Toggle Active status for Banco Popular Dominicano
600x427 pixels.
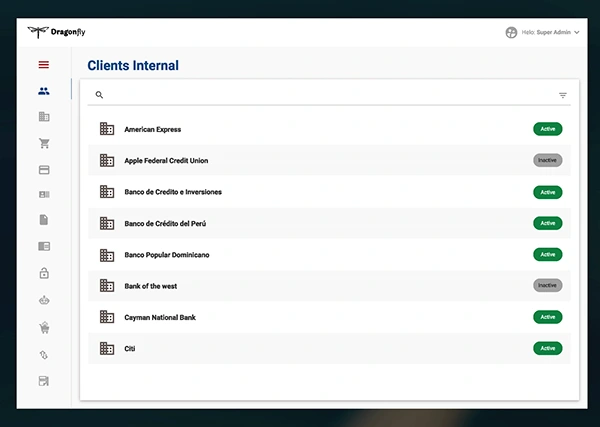[x=548, y=254]
